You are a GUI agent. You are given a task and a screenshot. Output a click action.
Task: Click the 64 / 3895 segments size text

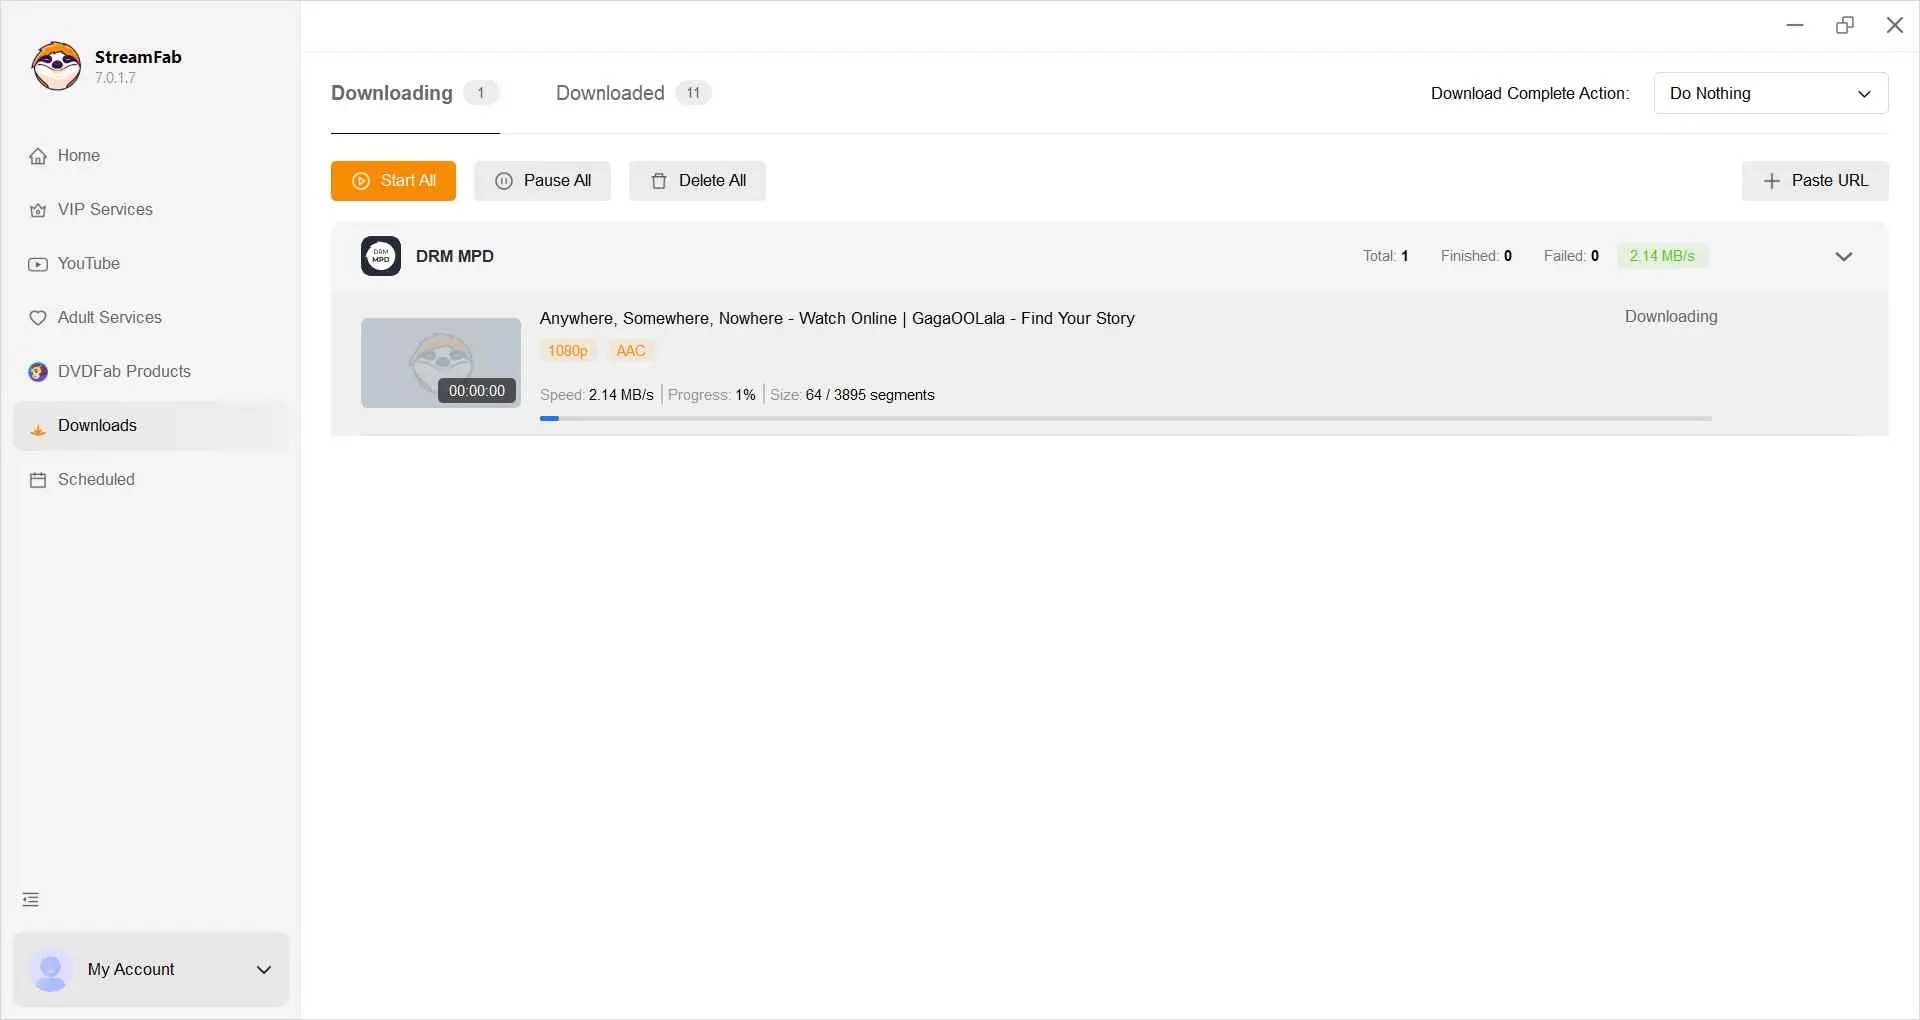pos(870,395)
